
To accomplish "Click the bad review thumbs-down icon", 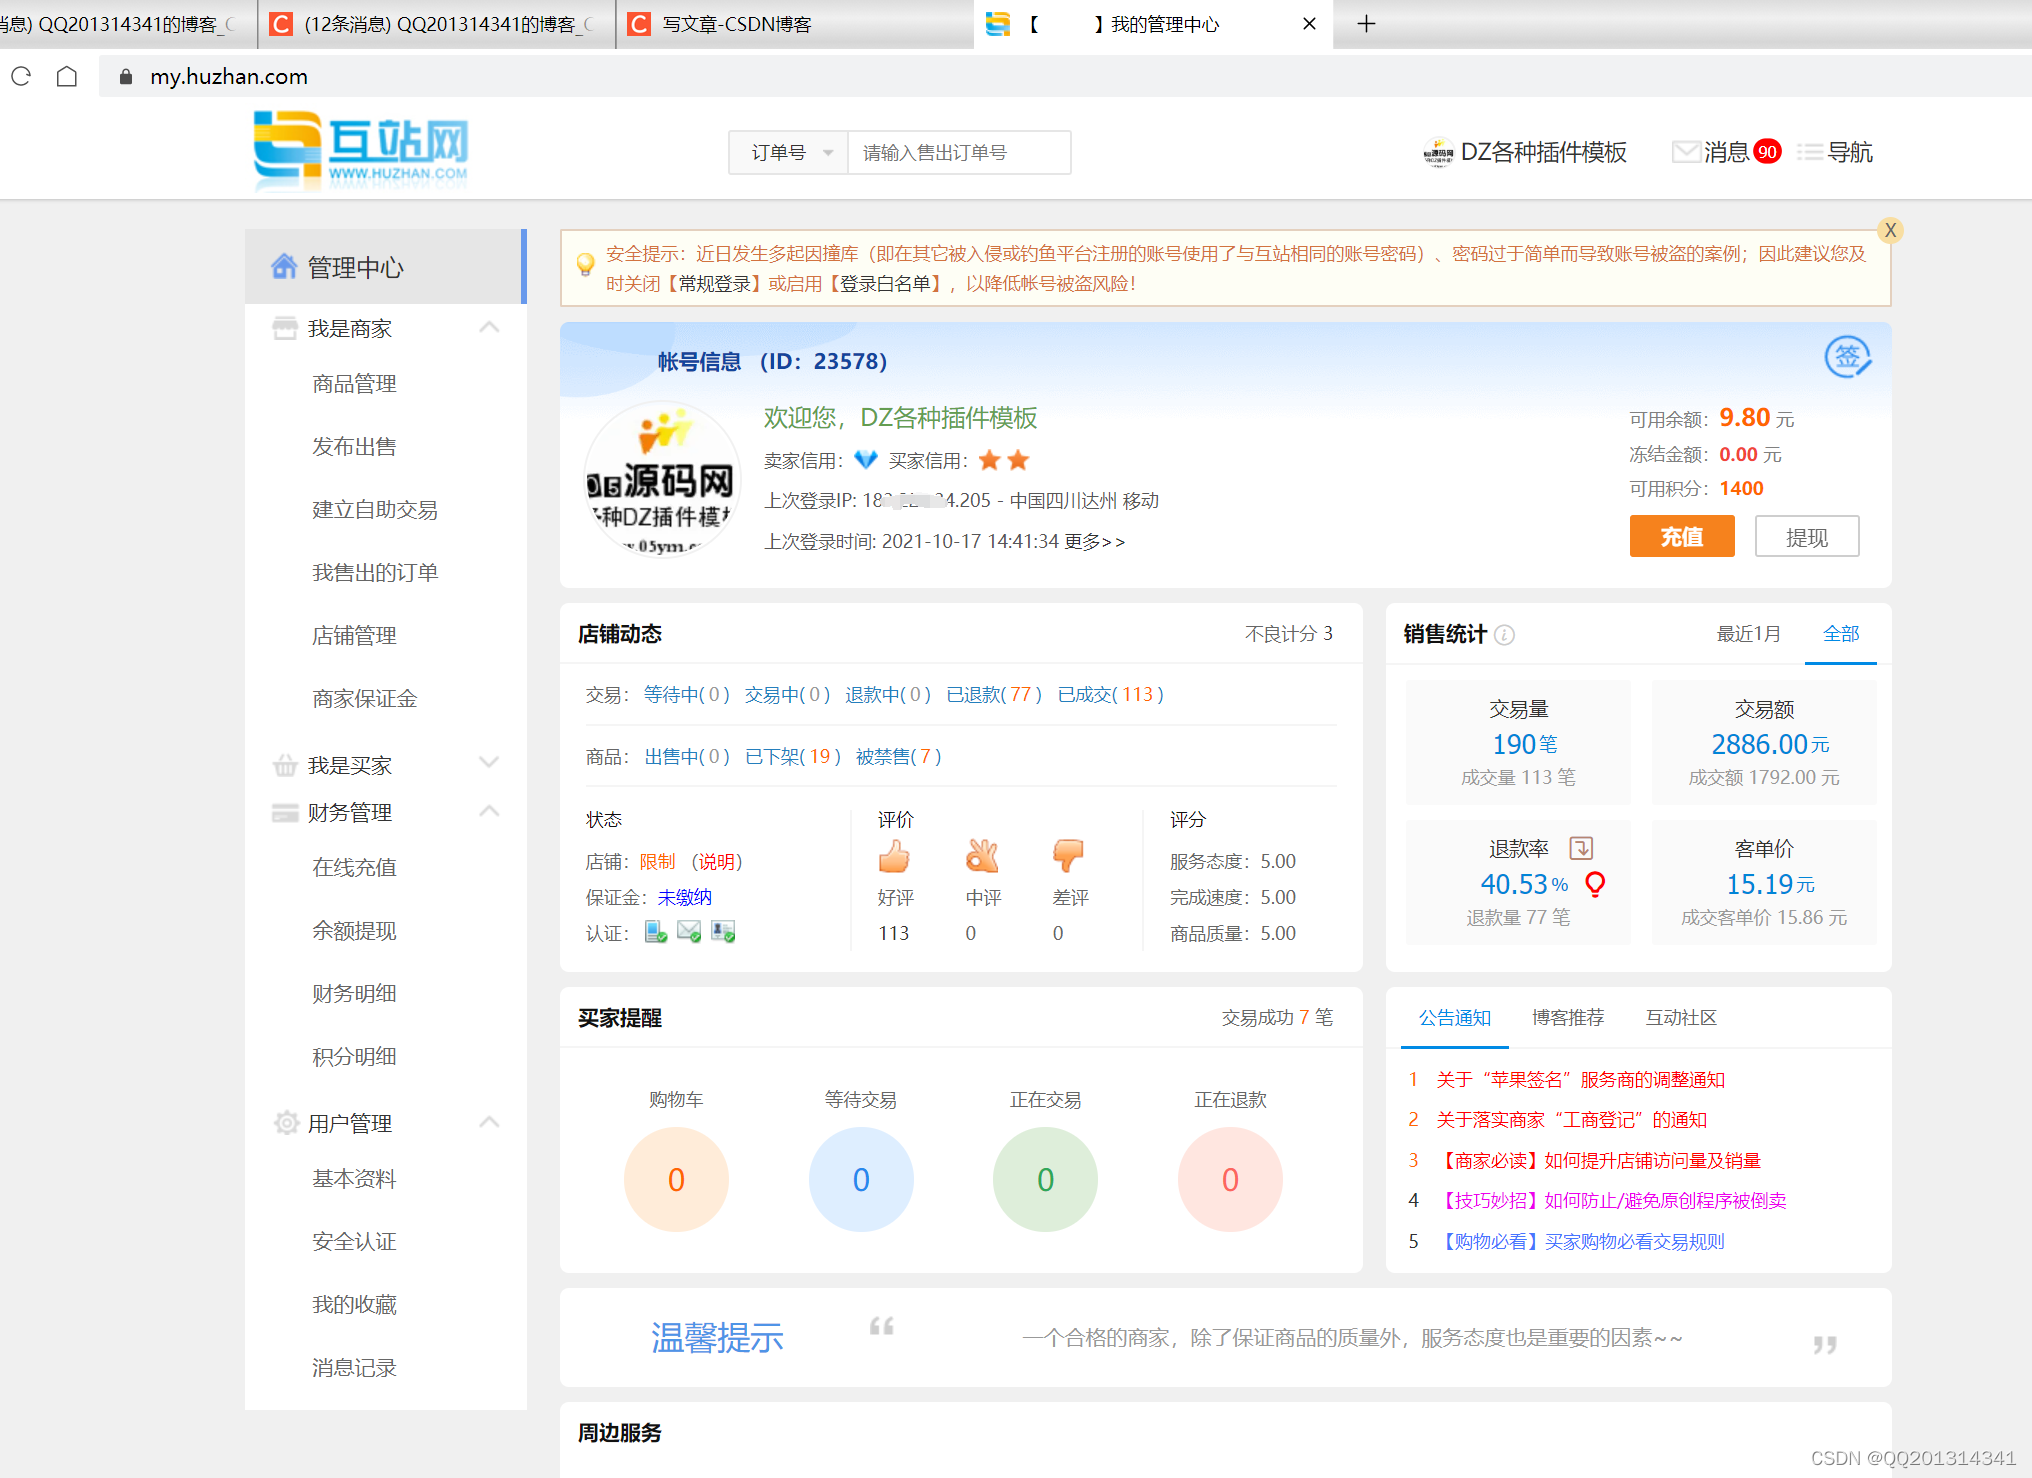I will click(1067, 856).
